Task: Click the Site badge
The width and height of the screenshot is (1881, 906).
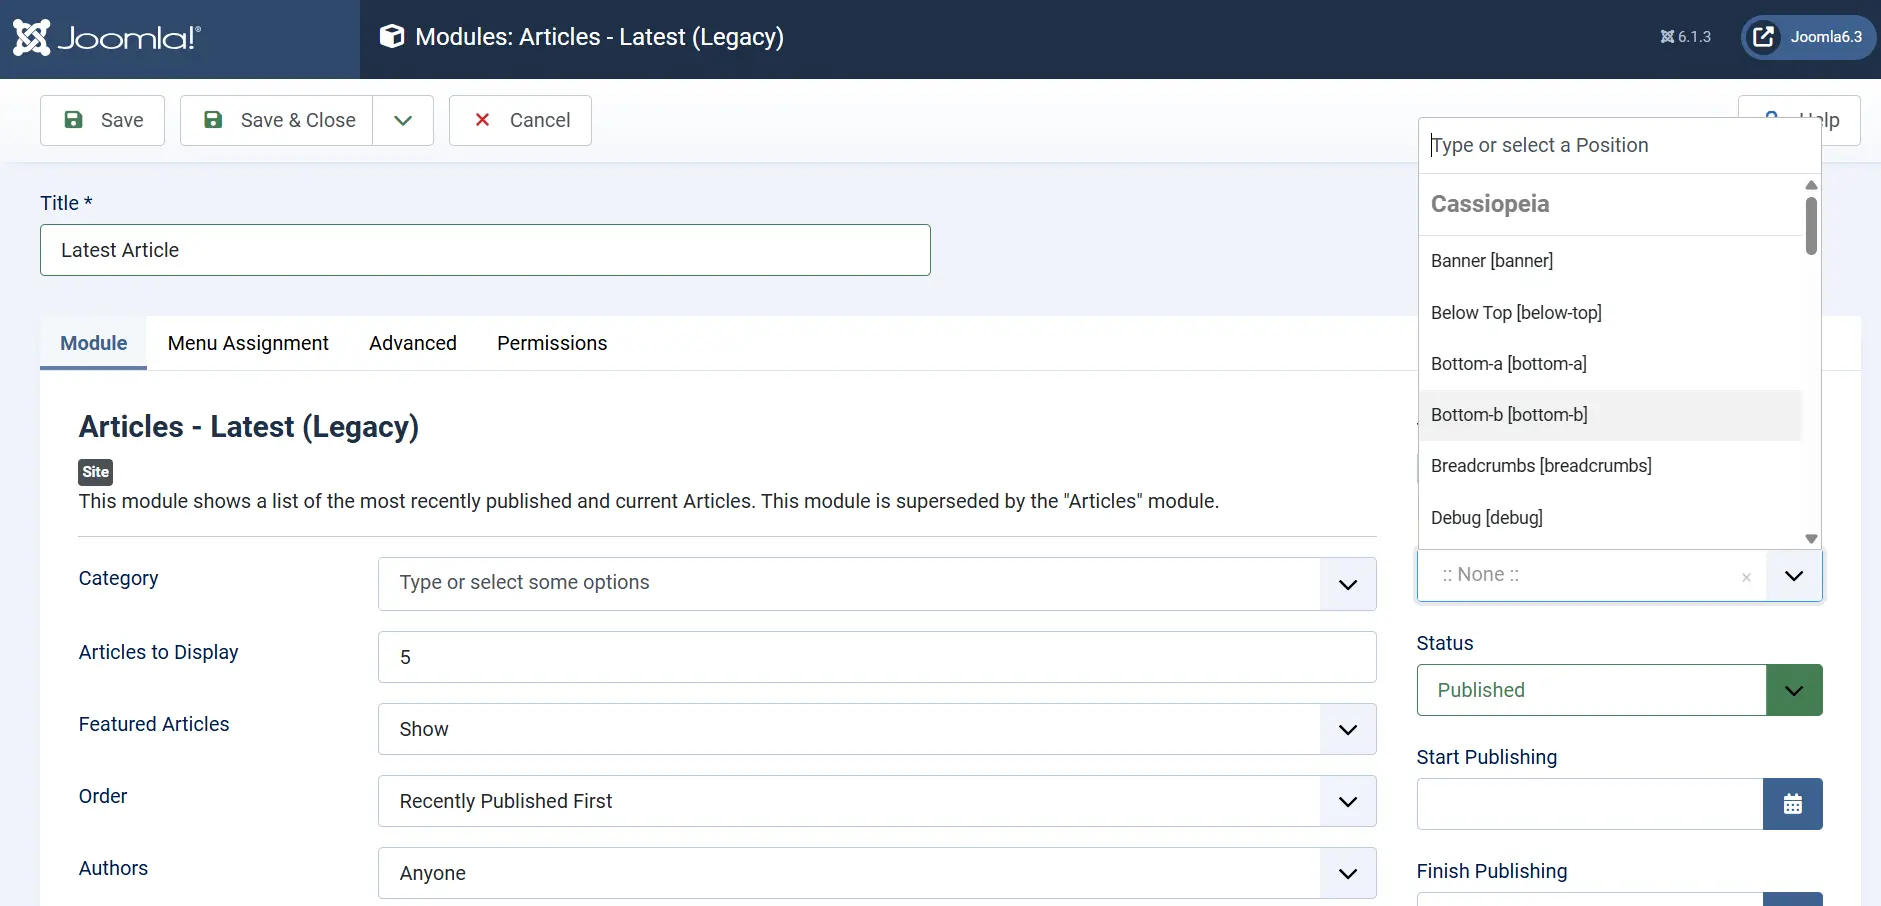Action: coord(96,472)
